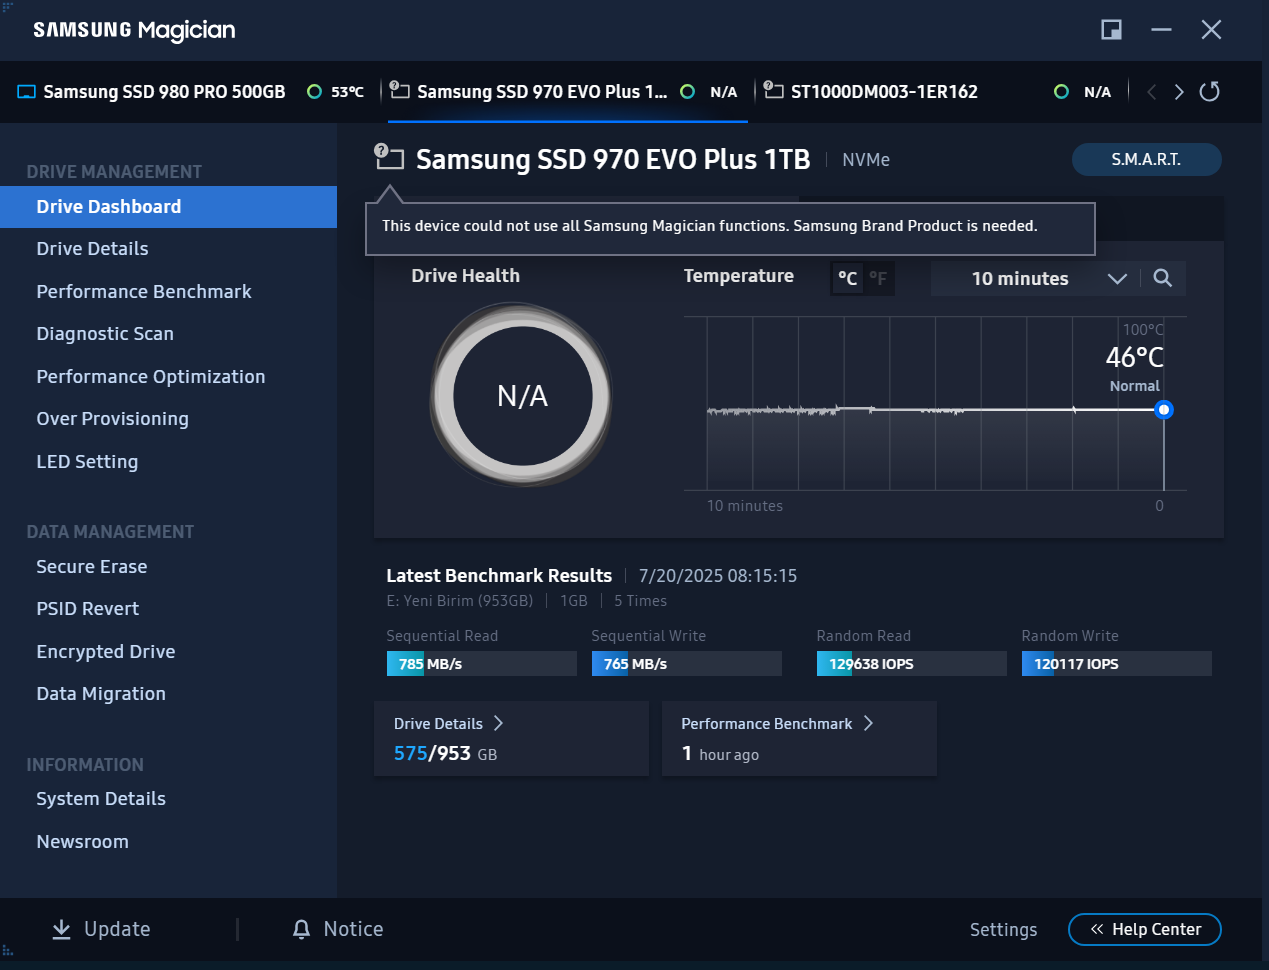Click the 46°C temperature reading
1269x970 pixels.
pyautogui.click(x=1135, y=357)
